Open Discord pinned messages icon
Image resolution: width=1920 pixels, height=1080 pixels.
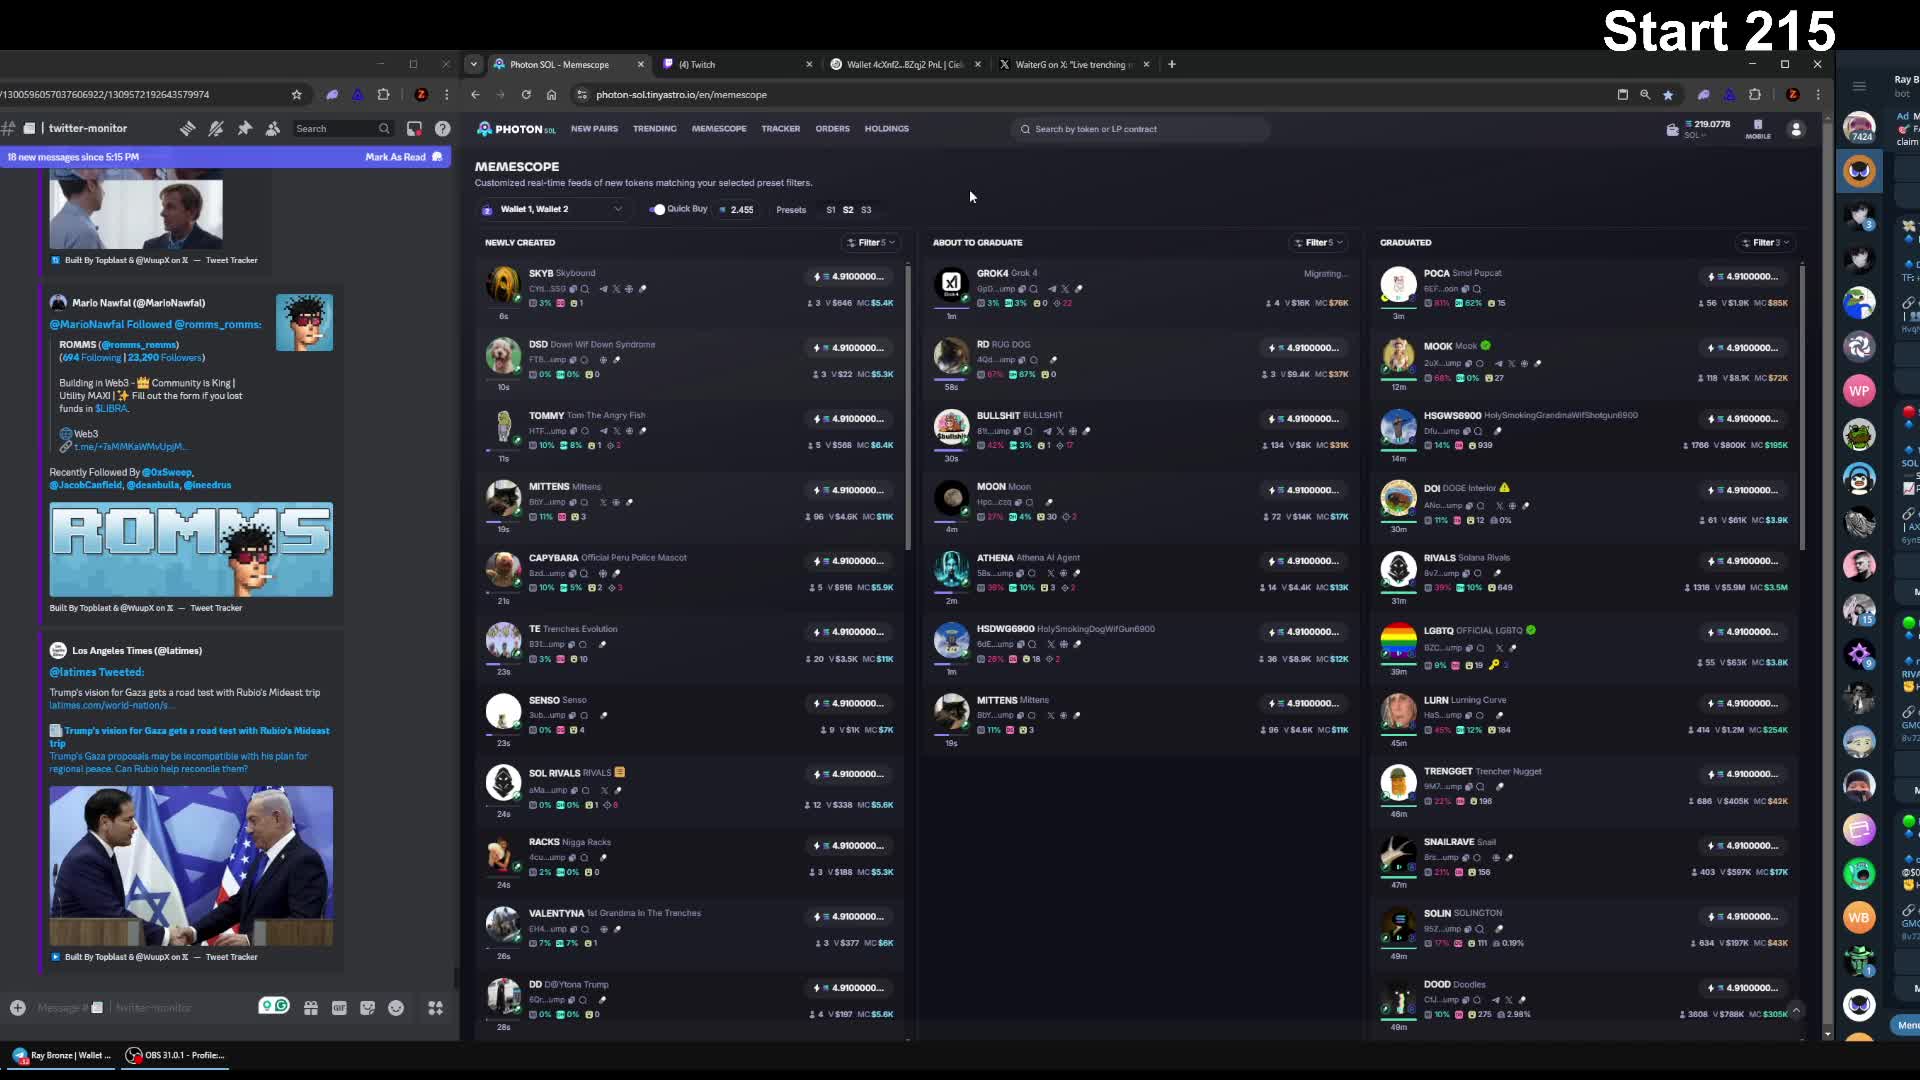(245, 128)
